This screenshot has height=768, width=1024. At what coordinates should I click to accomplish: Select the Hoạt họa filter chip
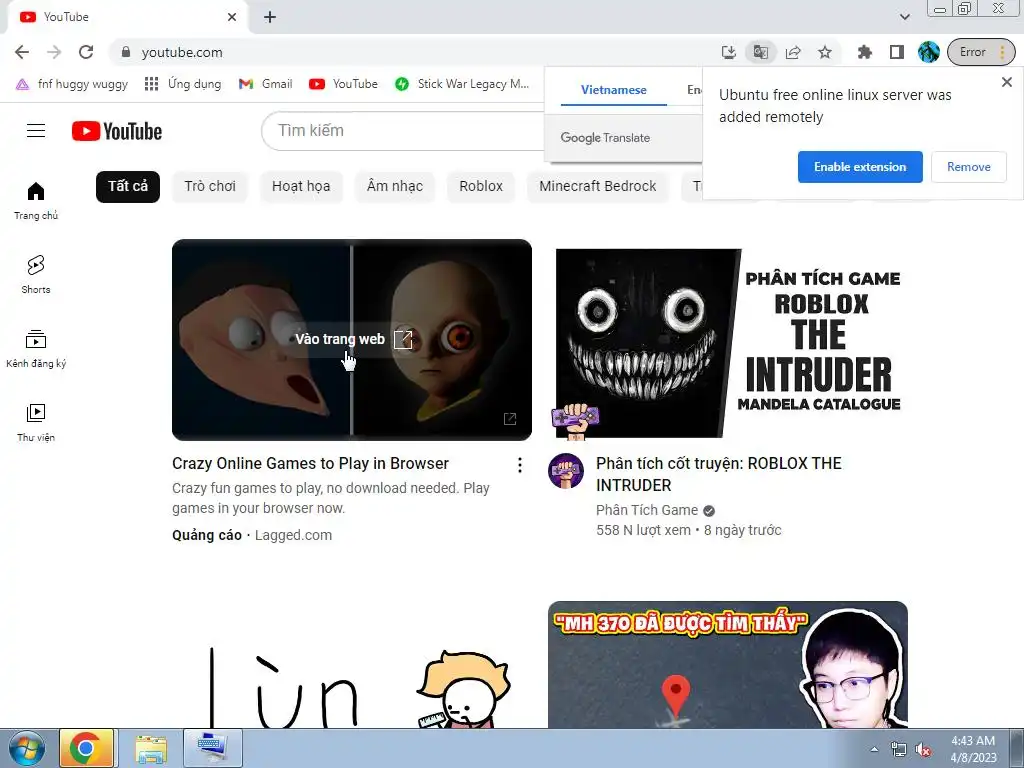[301, 186]
